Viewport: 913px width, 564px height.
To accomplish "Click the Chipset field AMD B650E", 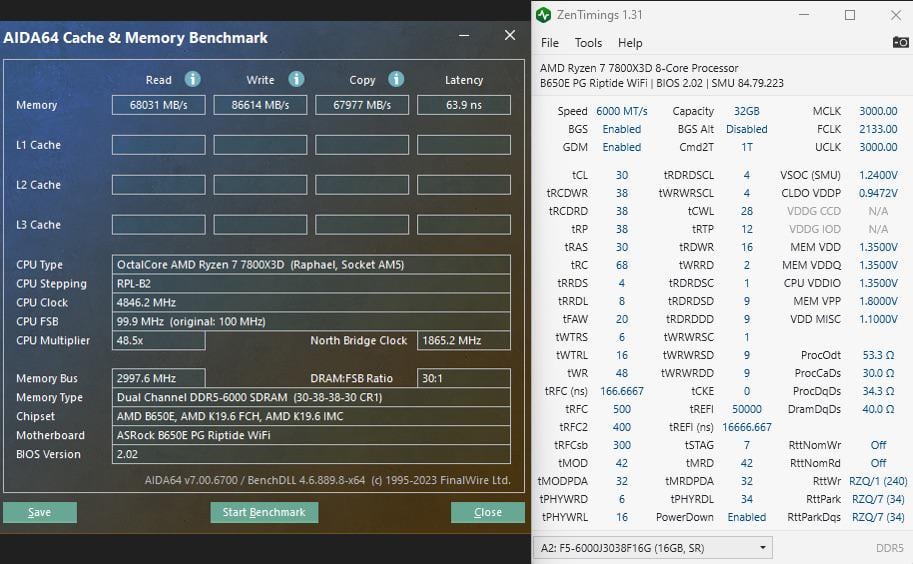I will point(312,416).
